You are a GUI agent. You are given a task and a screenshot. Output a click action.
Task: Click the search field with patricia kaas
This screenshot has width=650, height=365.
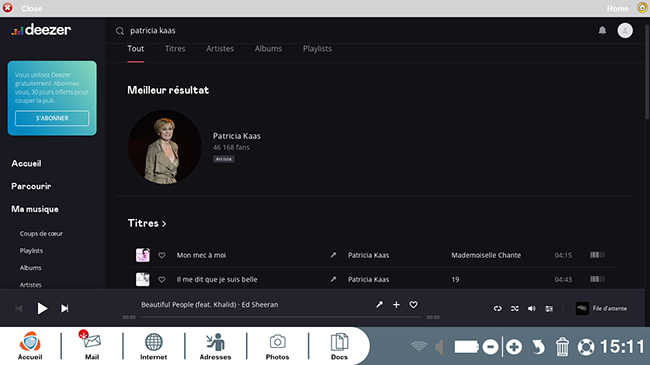click(x=153, y=31)
